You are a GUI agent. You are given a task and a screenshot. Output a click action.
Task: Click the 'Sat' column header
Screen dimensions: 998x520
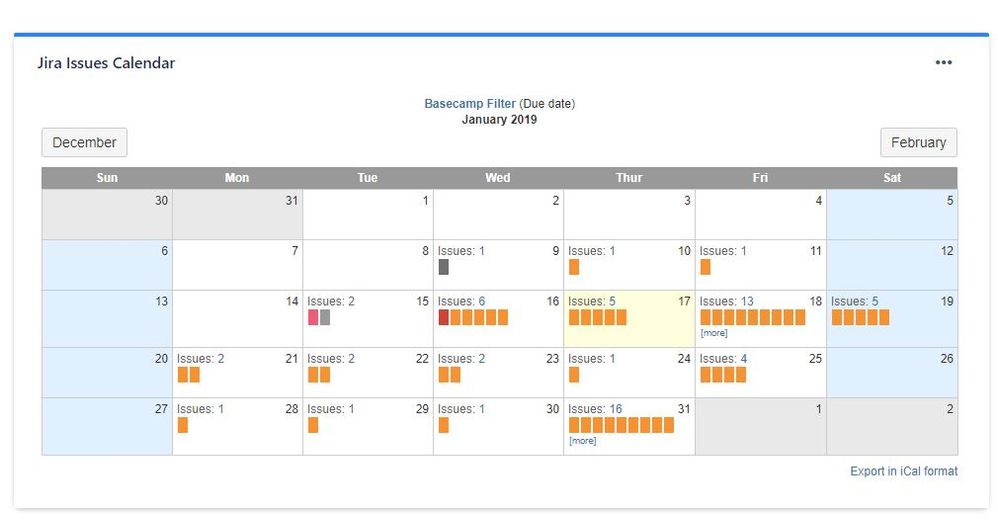click(x=892, y=178)
